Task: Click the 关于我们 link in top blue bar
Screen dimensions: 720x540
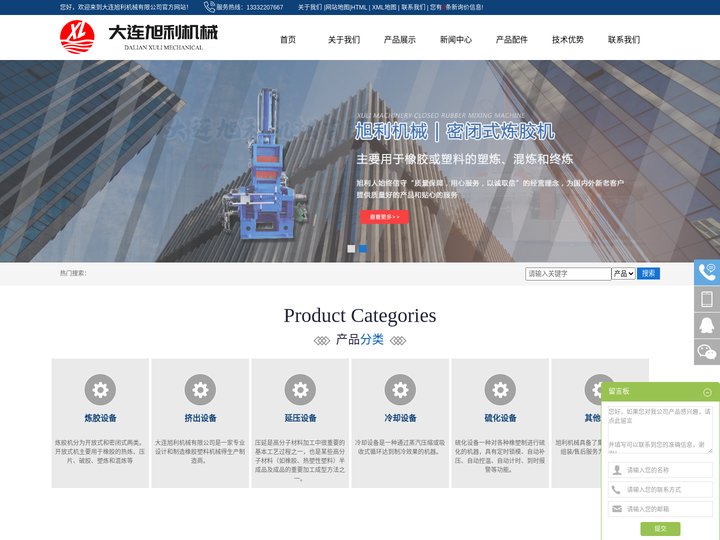Action: [x=310, y=7]
